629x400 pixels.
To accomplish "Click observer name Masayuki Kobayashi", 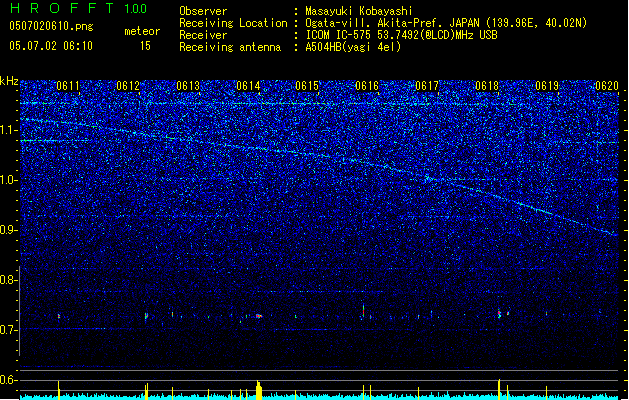I will (359, 11).
